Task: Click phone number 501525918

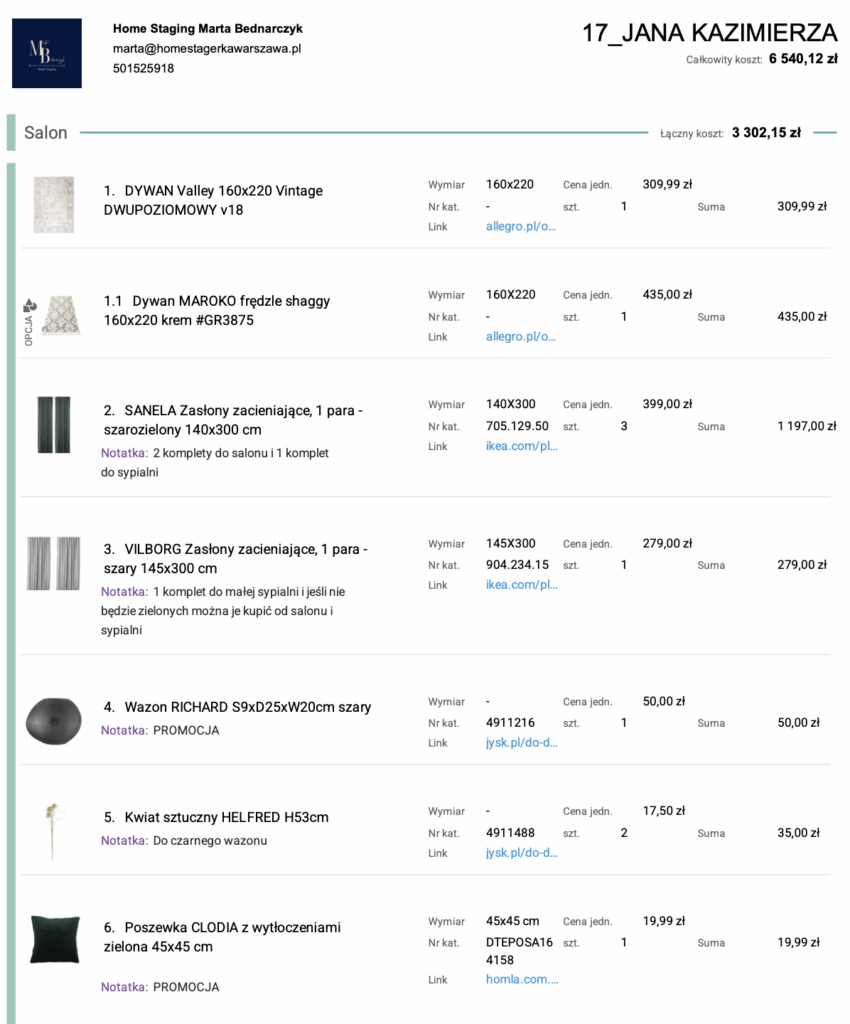Action: [x=133, y=69]
